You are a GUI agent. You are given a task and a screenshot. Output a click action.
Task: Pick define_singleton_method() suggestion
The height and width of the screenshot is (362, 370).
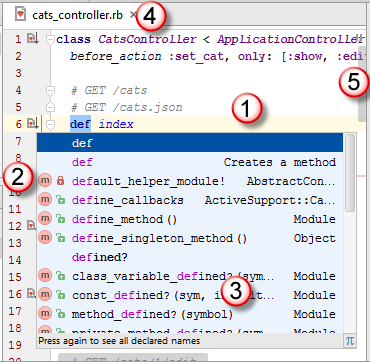(x=190, y=238)
